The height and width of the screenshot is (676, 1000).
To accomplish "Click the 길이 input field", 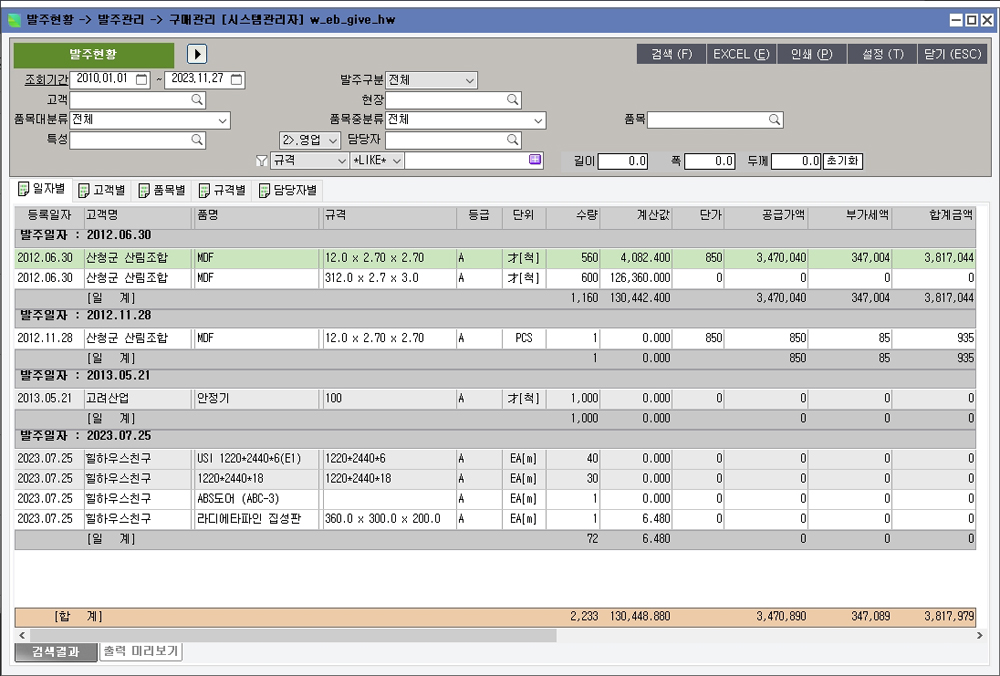I will coord(622,161).
